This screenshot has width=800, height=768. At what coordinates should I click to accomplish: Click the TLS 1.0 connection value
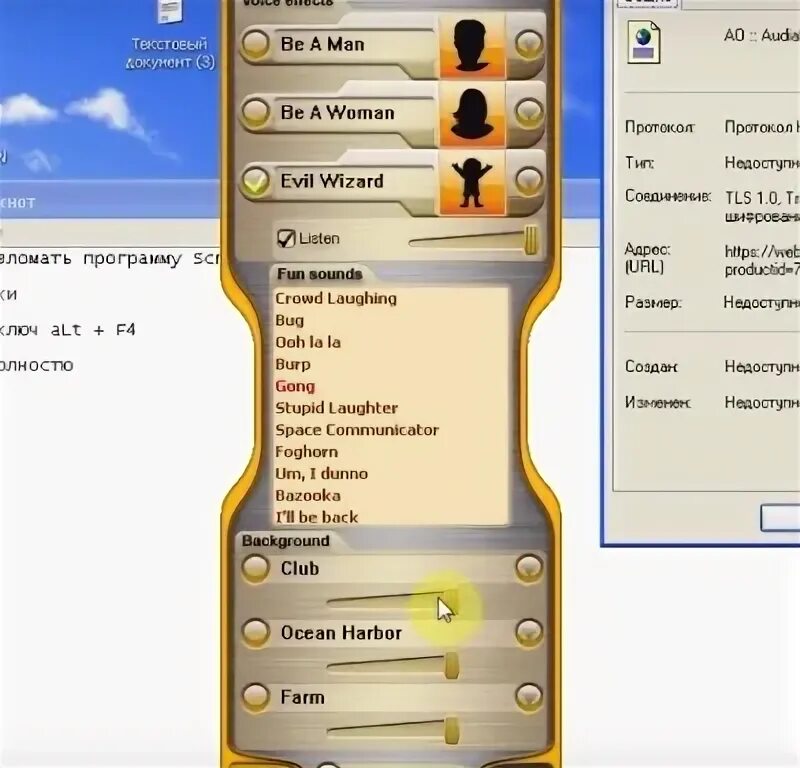click(x=762, y=206)
